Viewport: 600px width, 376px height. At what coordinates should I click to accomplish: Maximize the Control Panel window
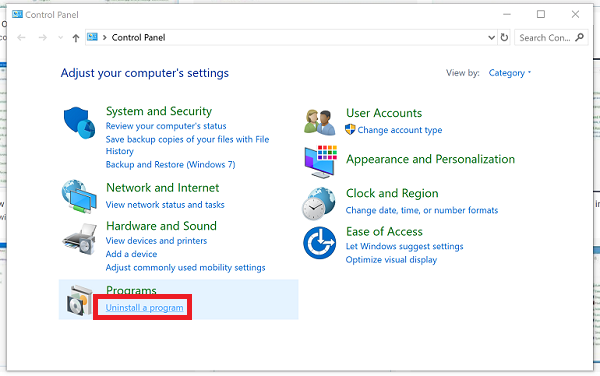(x=541, y=15)
